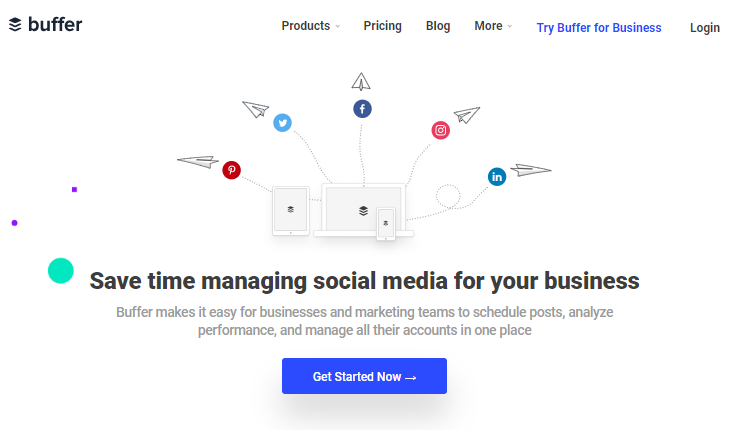Image resolution: width=731 pixels, height=430 pixels.
Task: Open the Pricing page
Action: pos(383,26)
